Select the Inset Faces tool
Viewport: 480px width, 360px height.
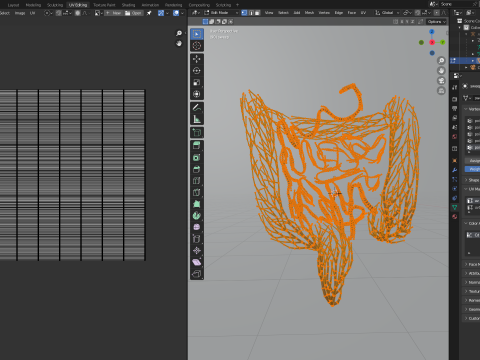(197, 157)
